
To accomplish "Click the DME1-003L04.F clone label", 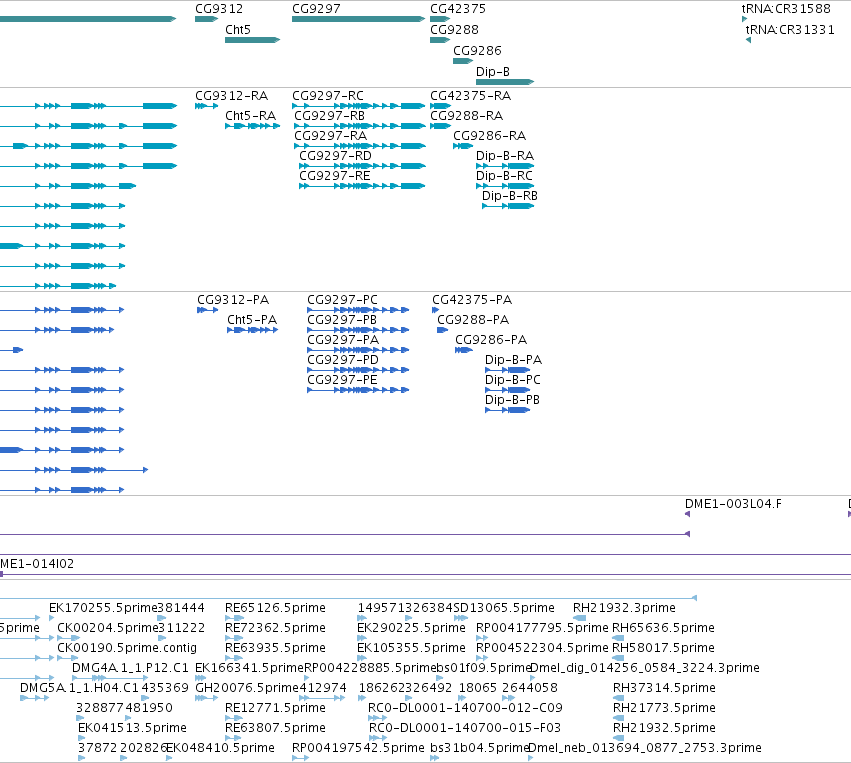I will click(x=733, y=504).
